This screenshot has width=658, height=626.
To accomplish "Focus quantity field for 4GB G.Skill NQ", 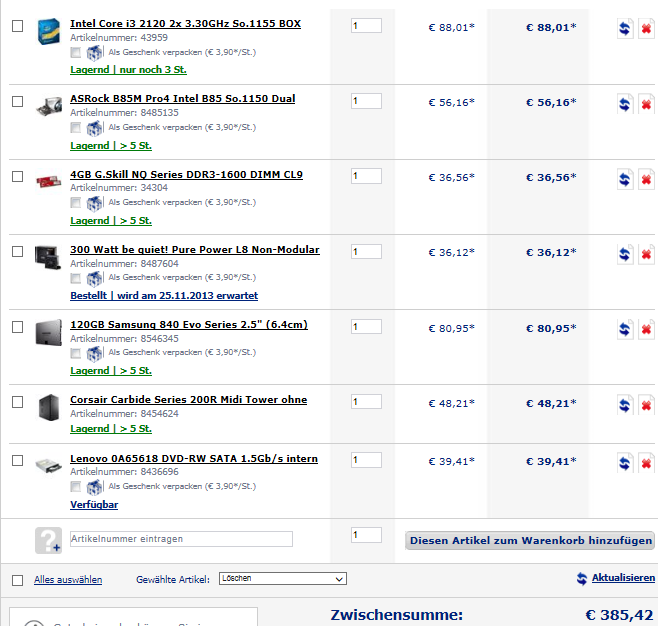I will pos(366,176).
